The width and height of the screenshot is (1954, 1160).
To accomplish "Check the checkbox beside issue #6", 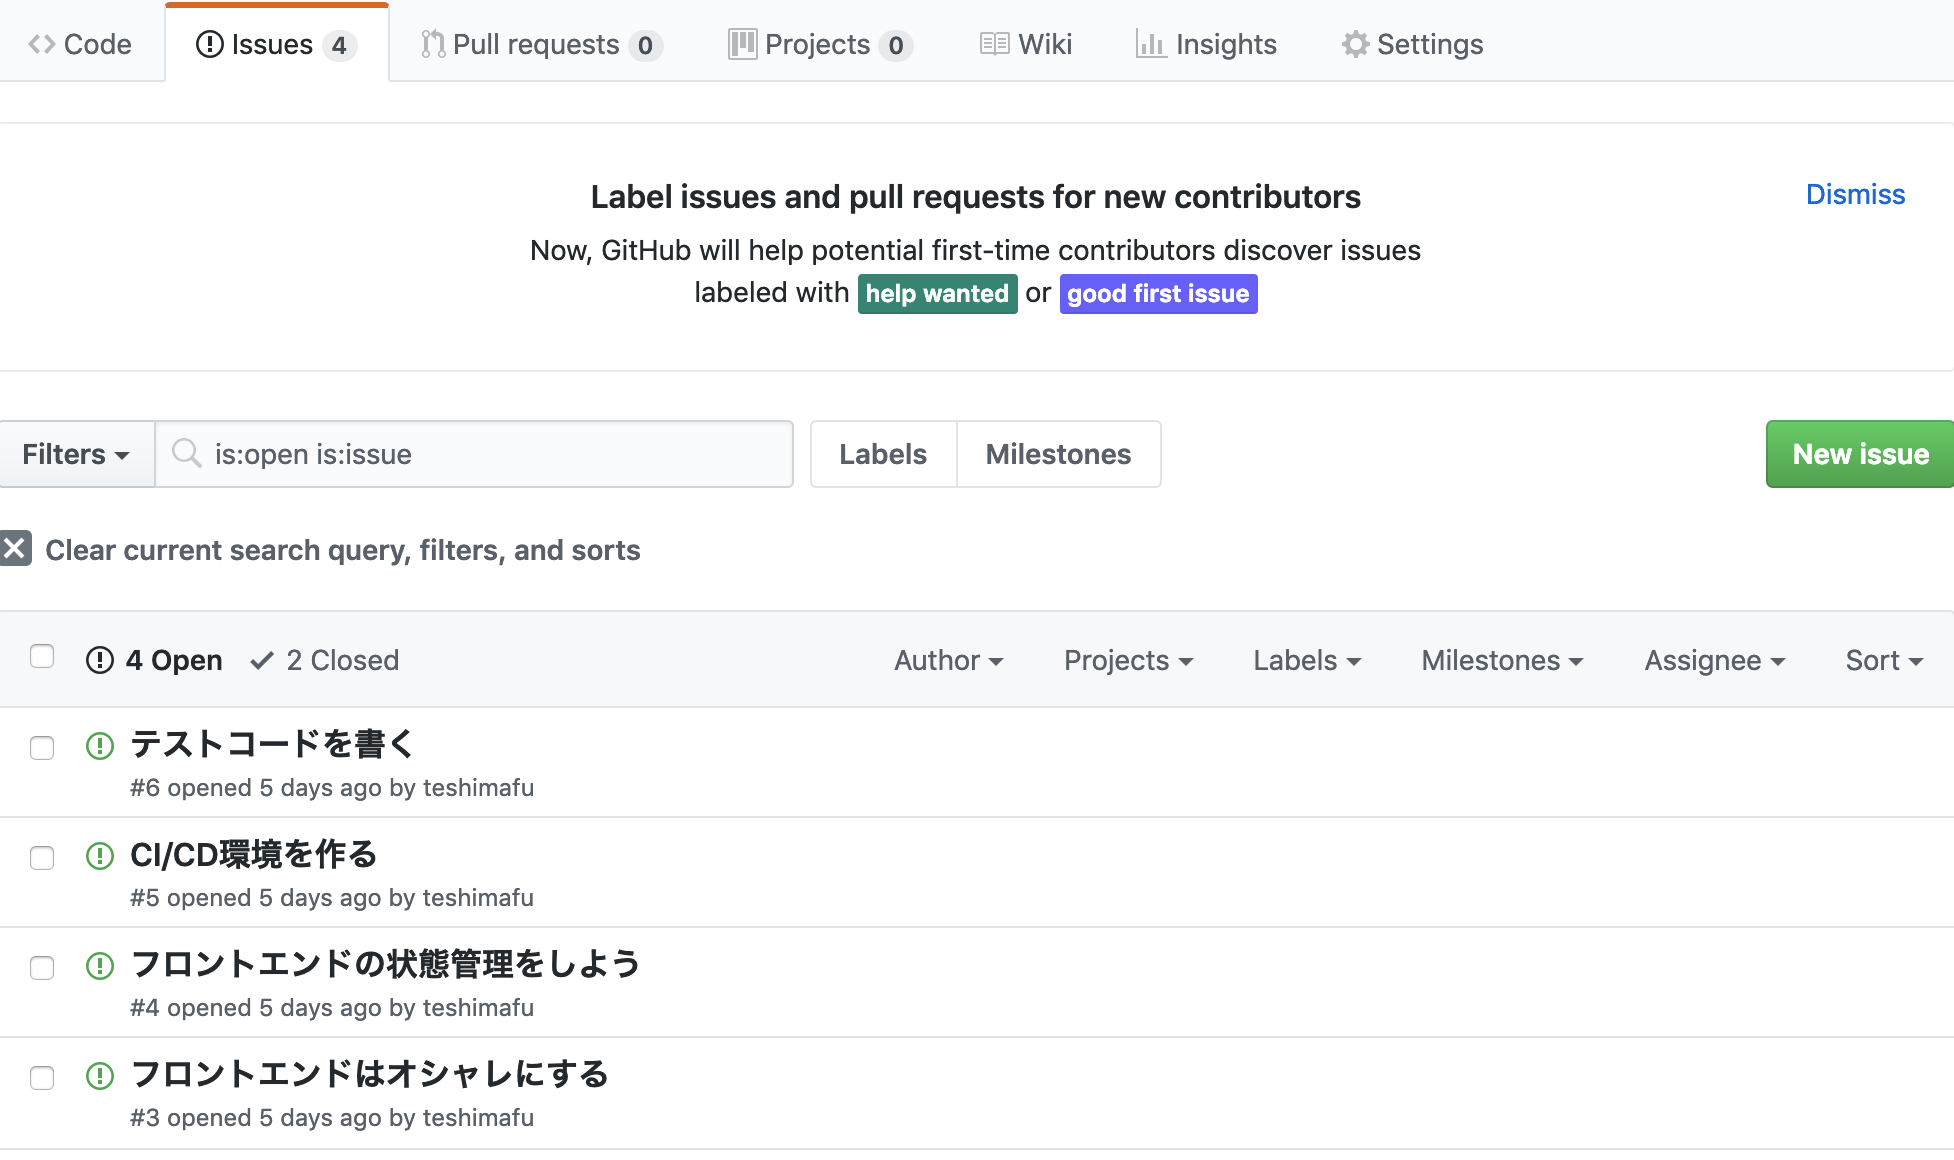I will point(41,747).
